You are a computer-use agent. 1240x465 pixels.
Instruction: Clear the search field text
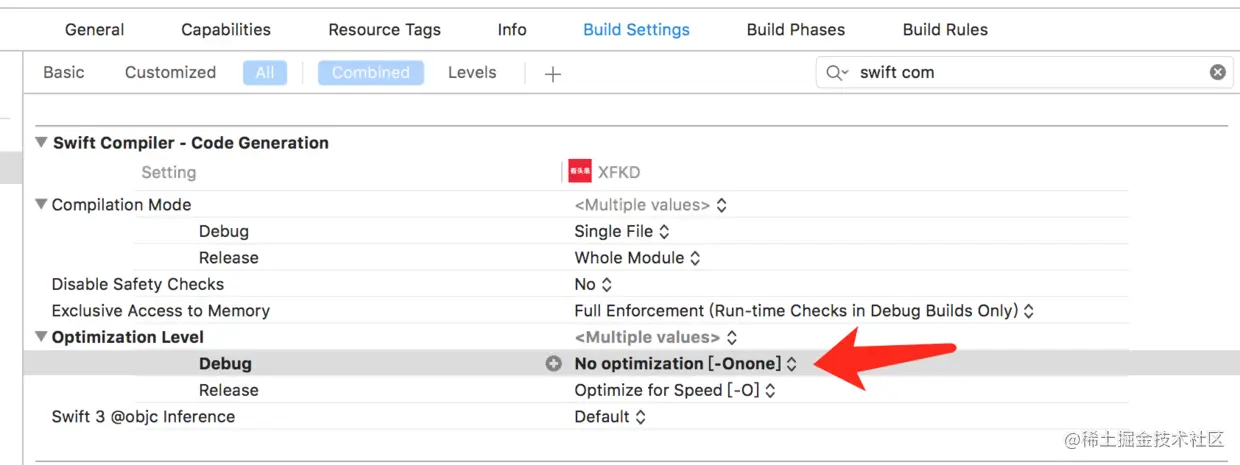[1217, 72]
